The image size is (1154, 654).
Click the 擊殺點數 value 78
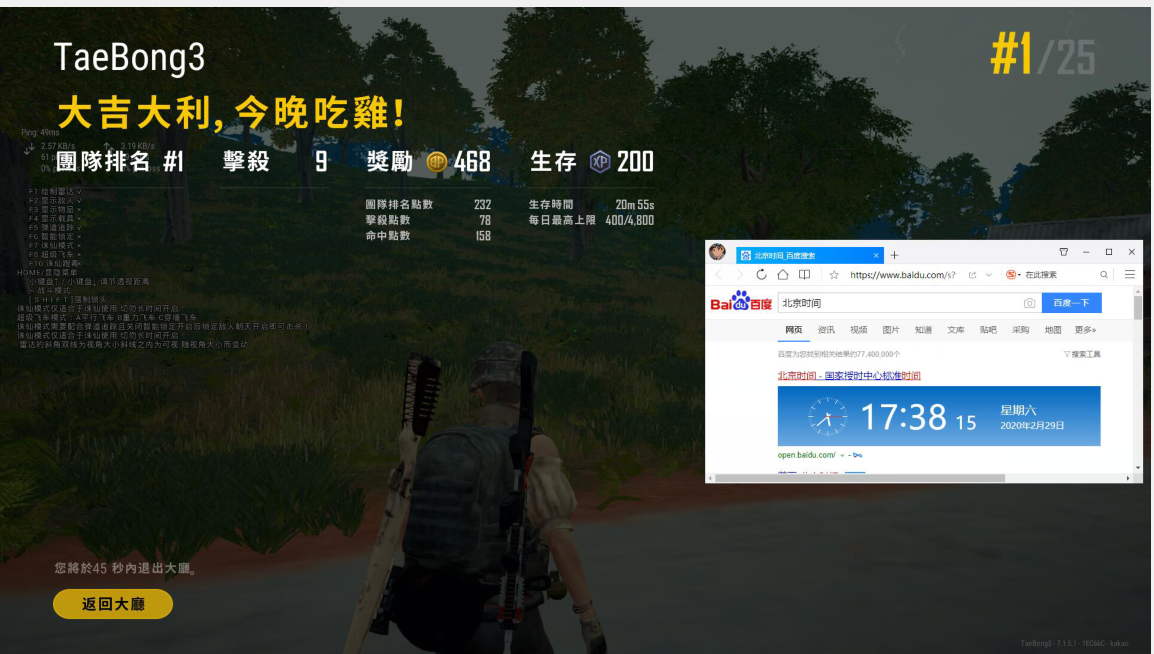tap(485, 220)
